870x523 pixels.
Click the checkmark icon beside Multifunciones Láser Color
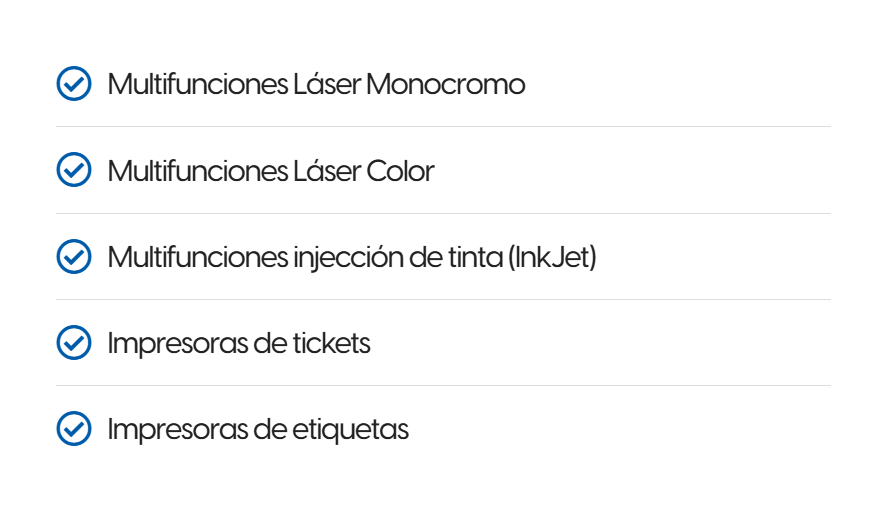tap(73, 171)
